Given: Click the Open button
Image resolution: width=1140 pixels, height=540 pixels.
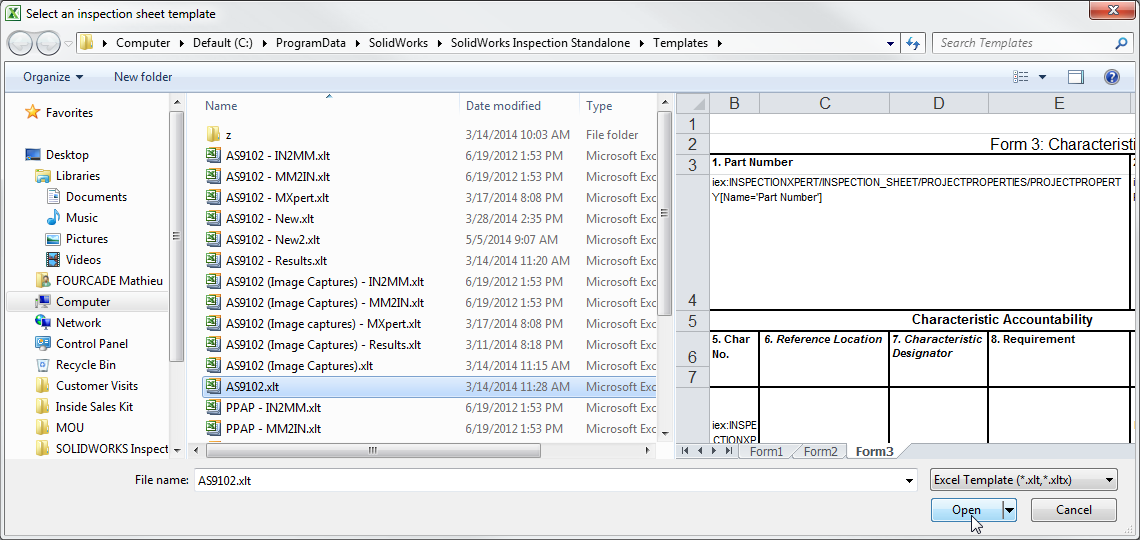Looking at the screenshot, I should [x=967, y=510].
